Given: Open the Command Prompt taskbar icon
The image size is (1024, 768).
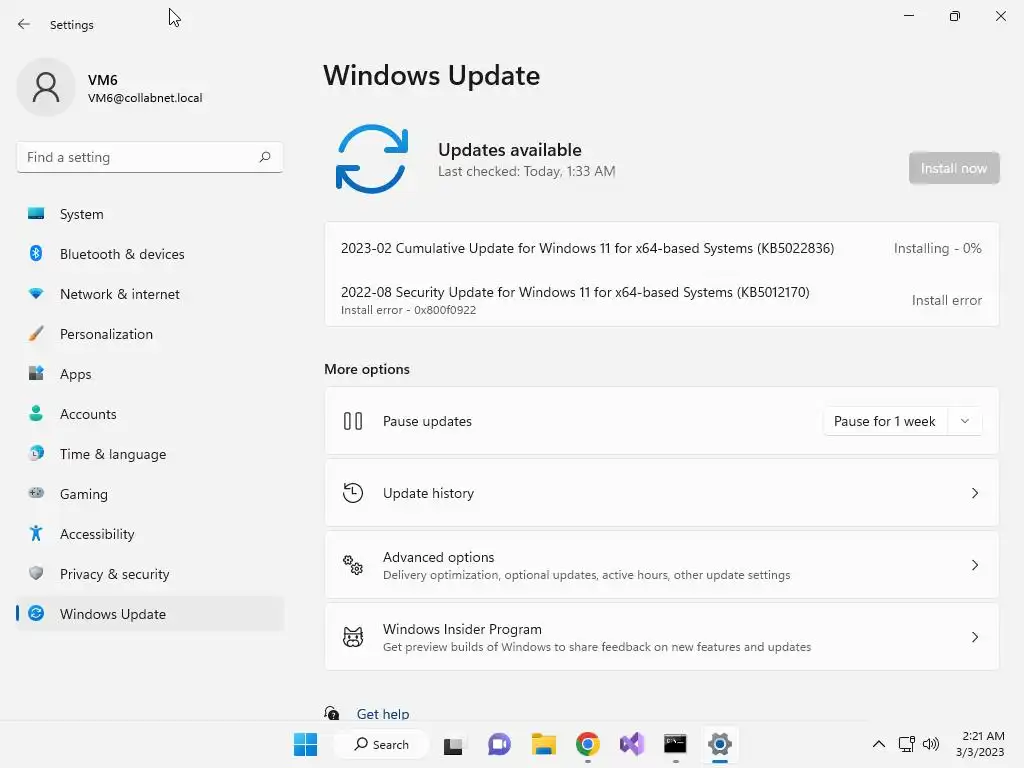Looking at the screenshot, I should [675, 744].
